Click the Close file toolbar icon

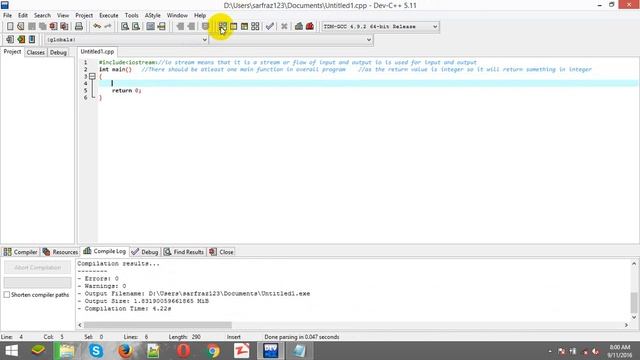[53, 27]
